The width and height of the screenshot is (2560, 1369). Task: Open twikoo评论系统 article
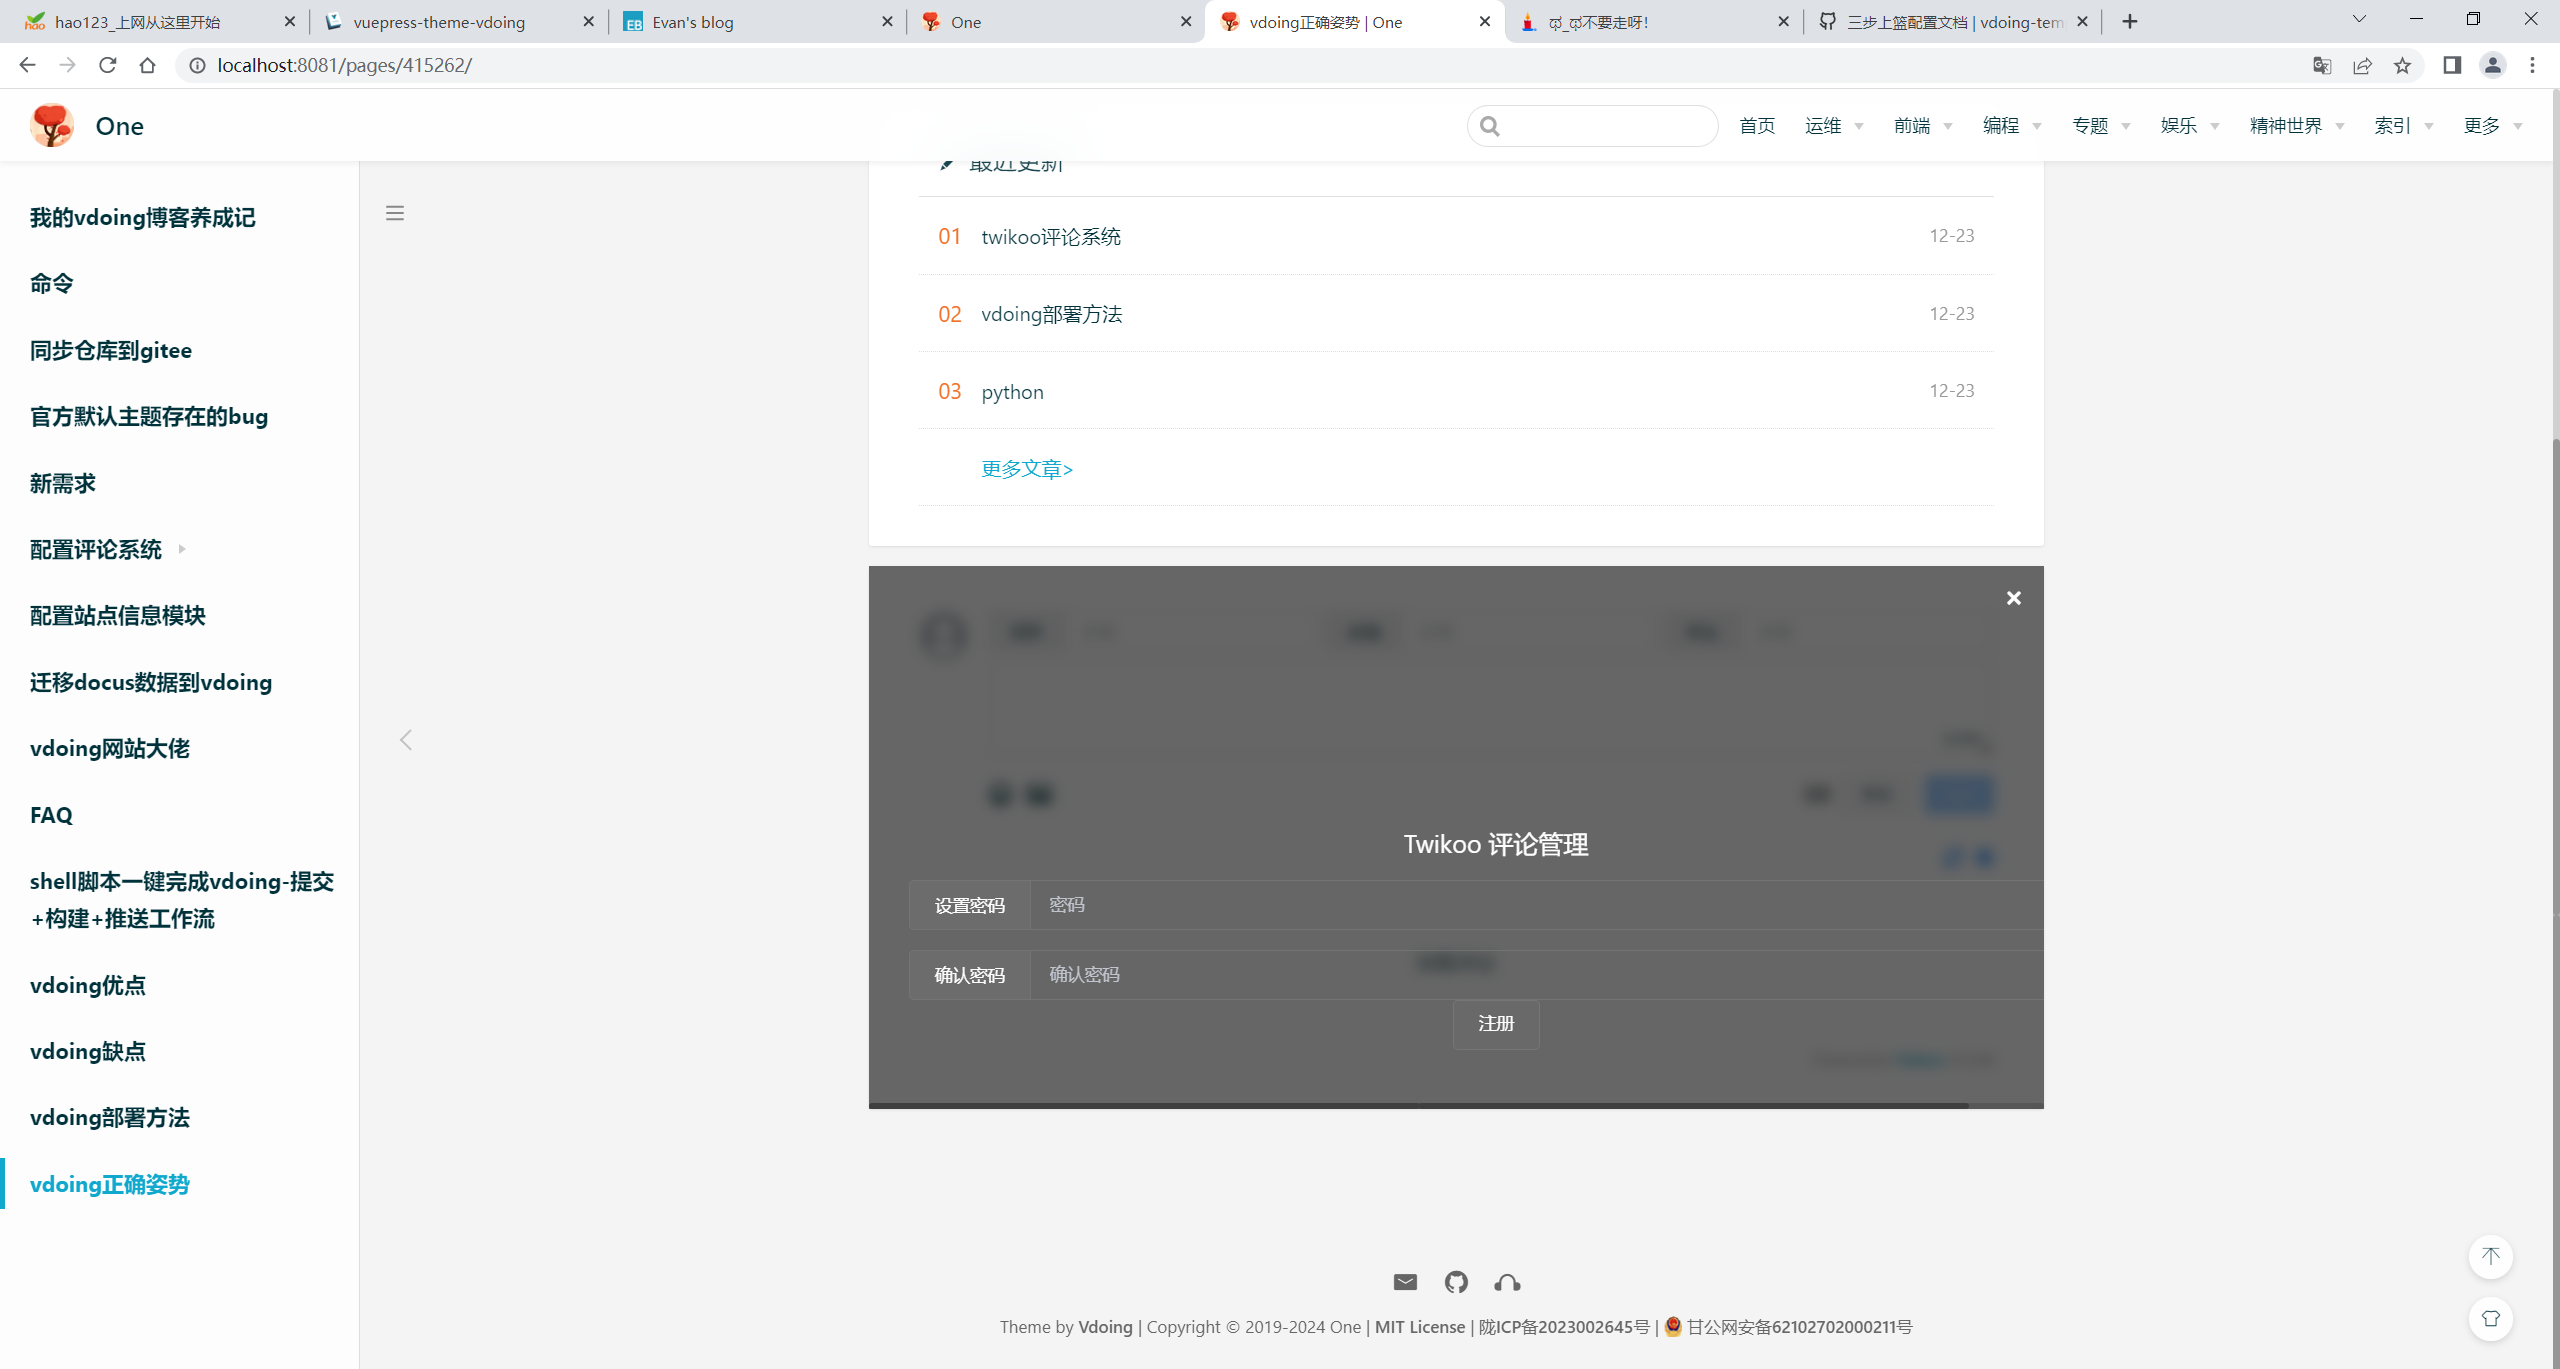1051,237
